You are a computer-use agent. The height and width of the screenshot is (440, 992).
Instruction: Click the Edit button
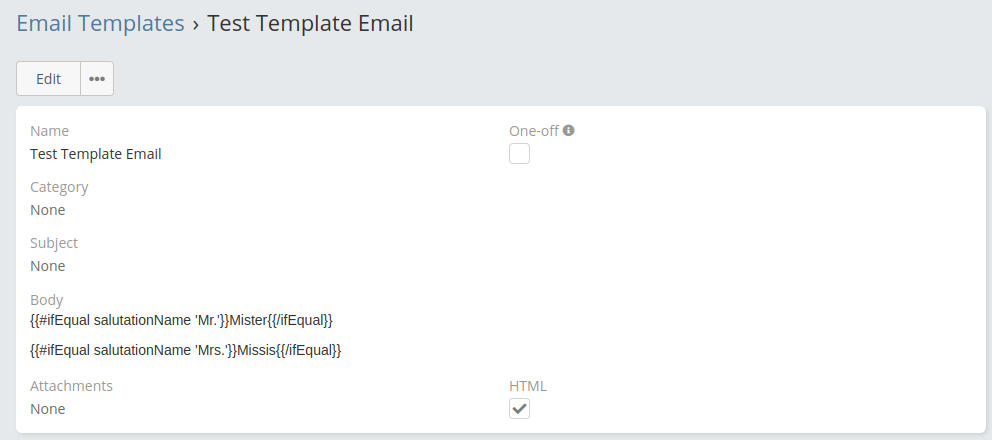(48, 79)
